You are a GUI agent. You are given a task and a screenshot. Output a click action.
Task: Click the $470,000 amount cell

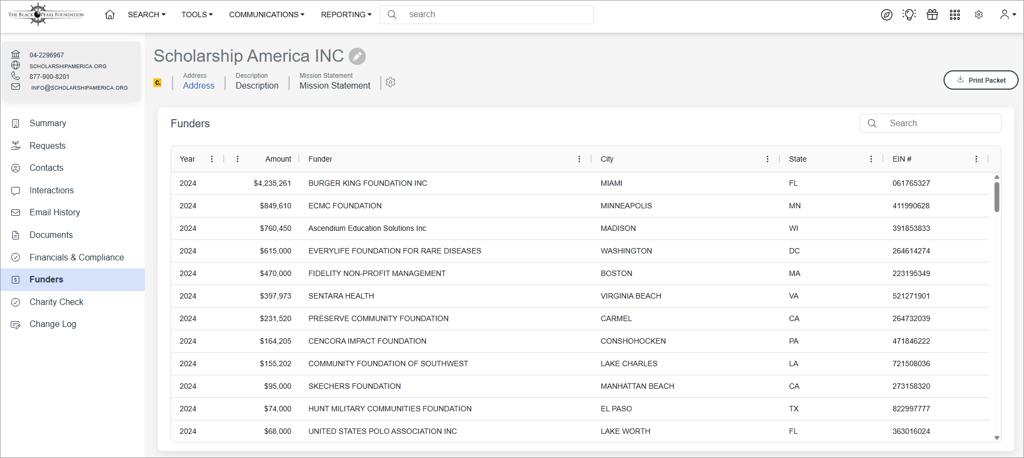278,274
